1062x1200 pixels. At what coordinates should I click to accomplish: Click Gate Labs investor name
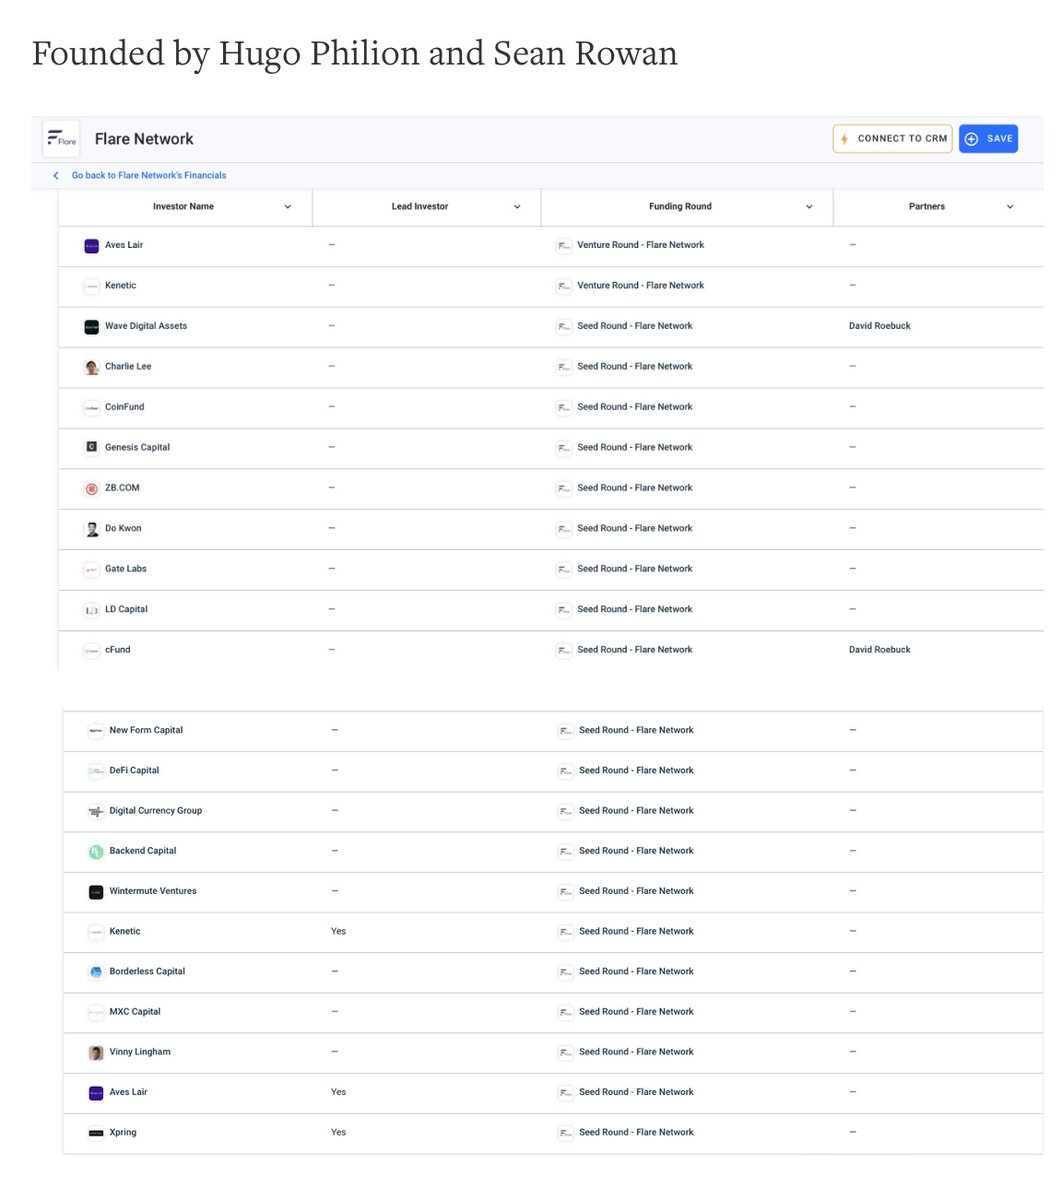click(126, 569)
